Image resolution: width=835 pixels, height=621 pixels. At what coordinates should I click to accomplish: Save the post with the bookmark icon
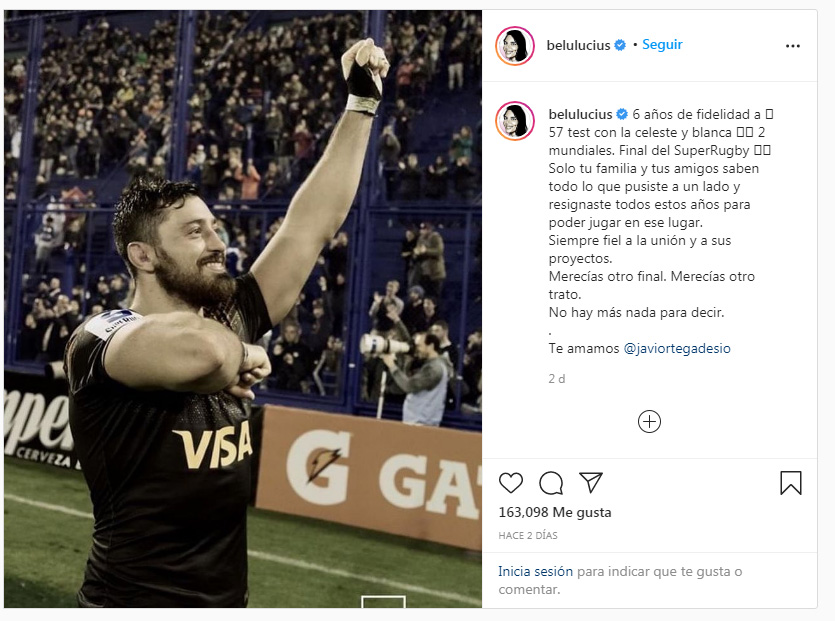tap(791, 483)
